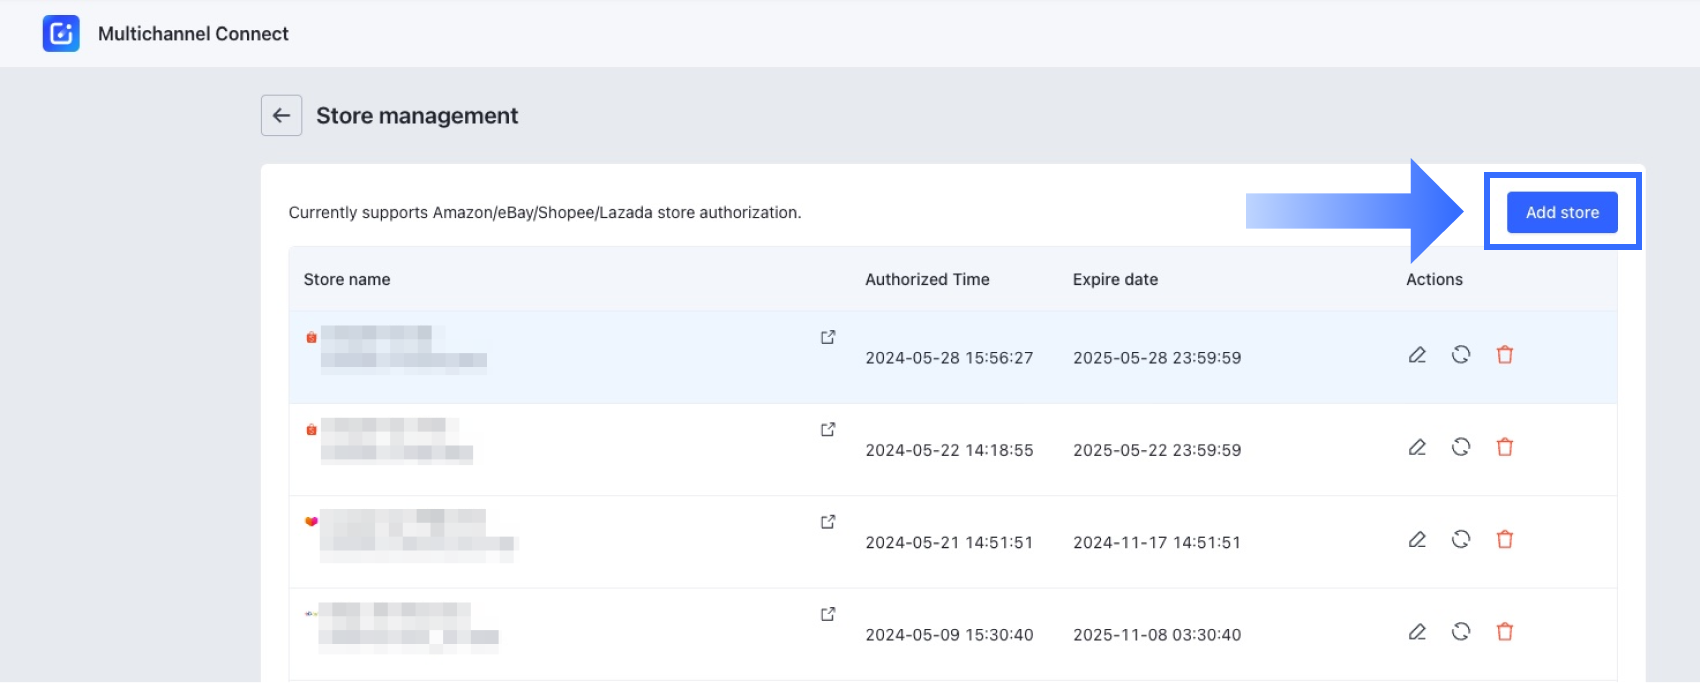The image size is (1700, 683).
Task: Go back using the arrow button
Action: [x=281, y=116]
